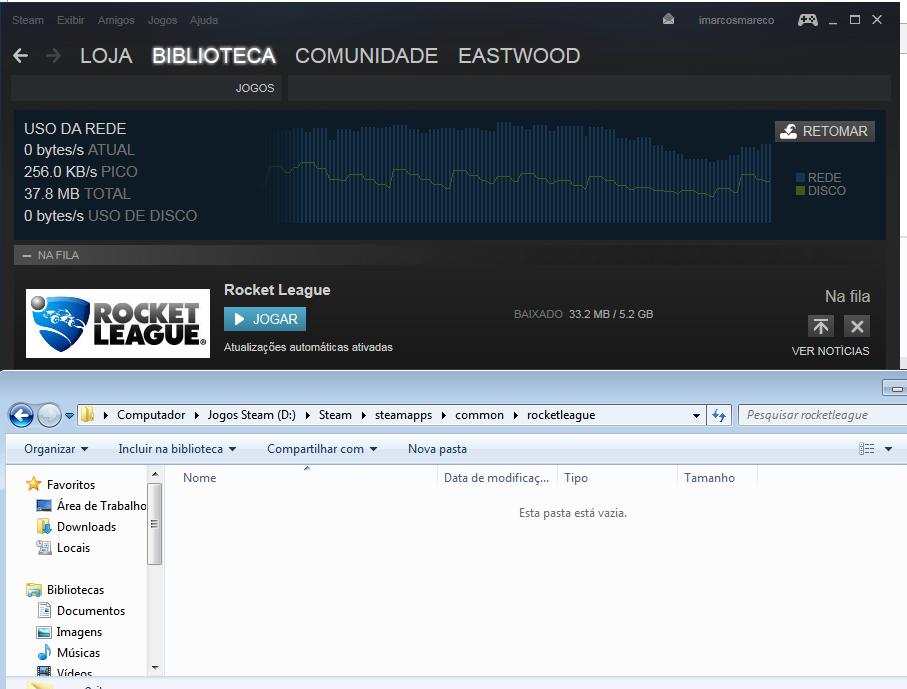Open the COMUNIDADE tab
The image size is (907, 689).
(366, 56)
